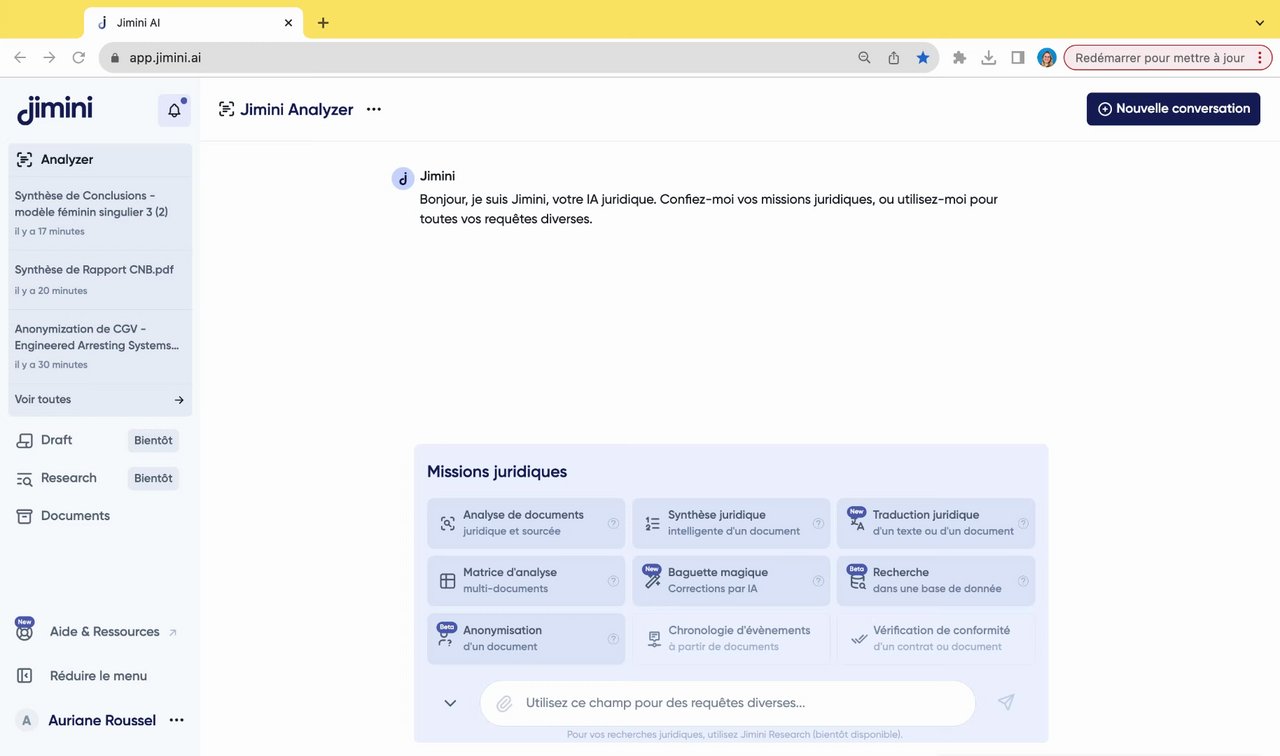1280x756 pixels.
Task: Click the Auriane Roussel avatar
Action: 27,720
